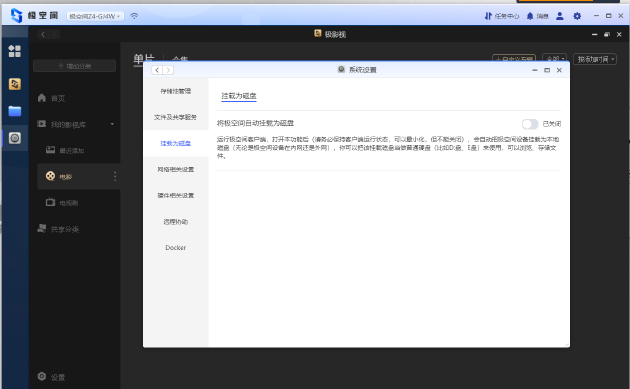Select the 存储池管理 sidebar entry
Screen dimensions: 630x389
tap(176, 91)
